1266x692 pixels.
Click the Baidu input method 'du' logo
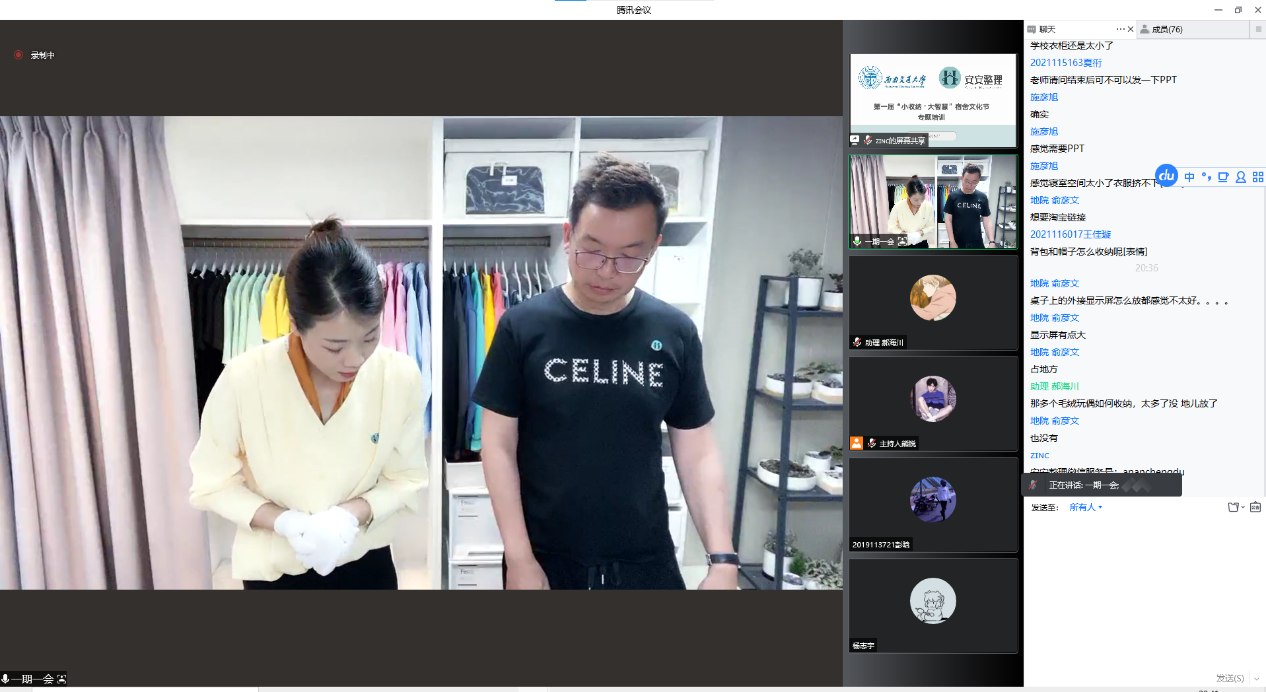click(1166, 176)
